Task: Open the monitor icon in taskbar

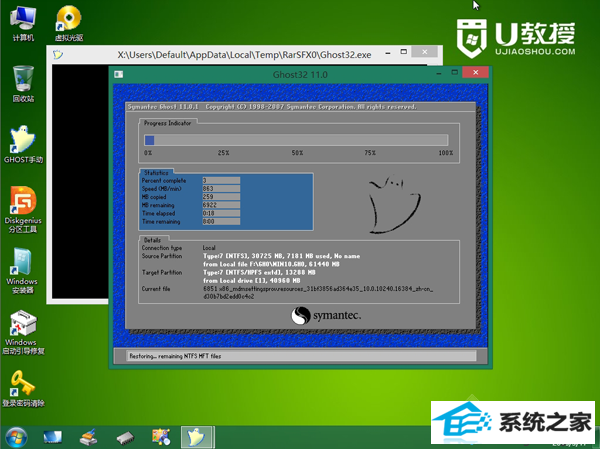Action: [52, 437]
